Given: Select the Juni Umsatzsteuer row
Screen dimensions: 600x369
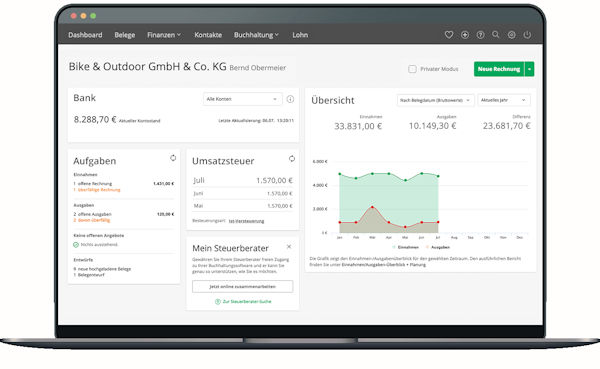Looking at the screenshot, I should tap(243, 194).
